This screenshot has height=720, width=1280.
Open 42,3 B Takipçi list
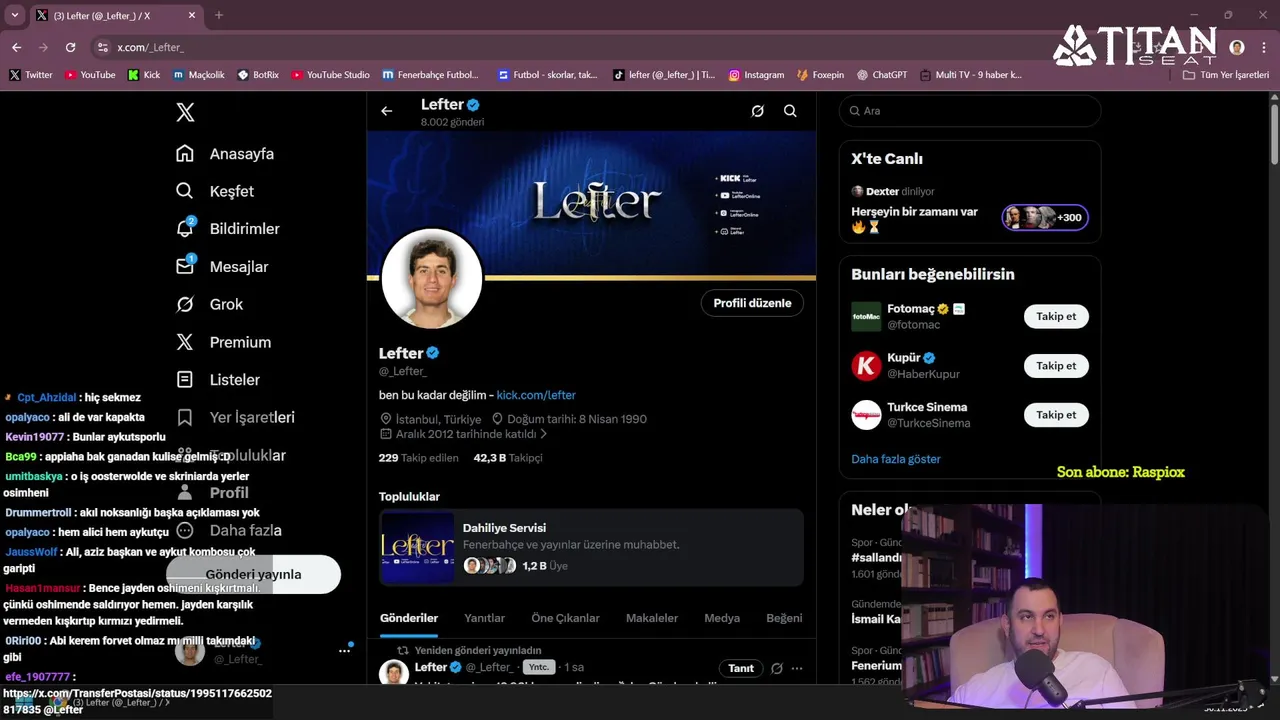(508, 458)
